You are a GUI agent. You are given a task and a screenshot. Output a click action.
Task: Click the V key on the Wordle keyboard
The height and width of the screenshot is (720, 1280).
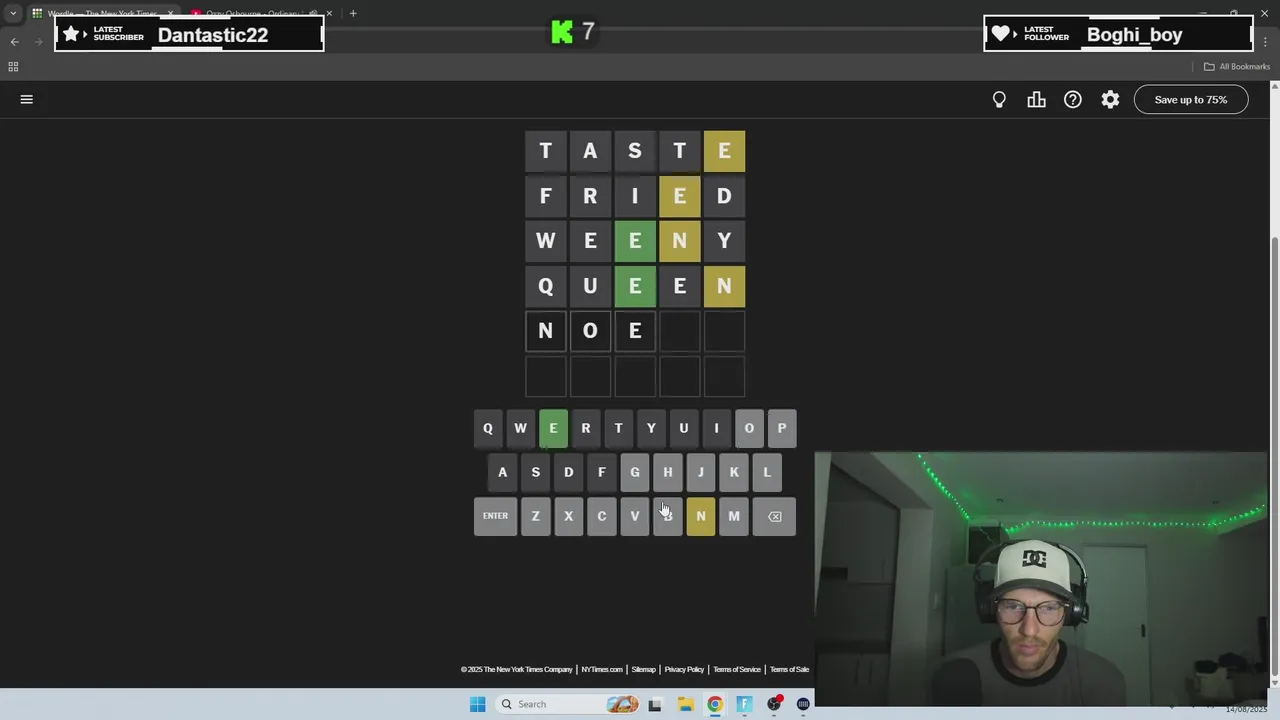[x=634, y=516]
